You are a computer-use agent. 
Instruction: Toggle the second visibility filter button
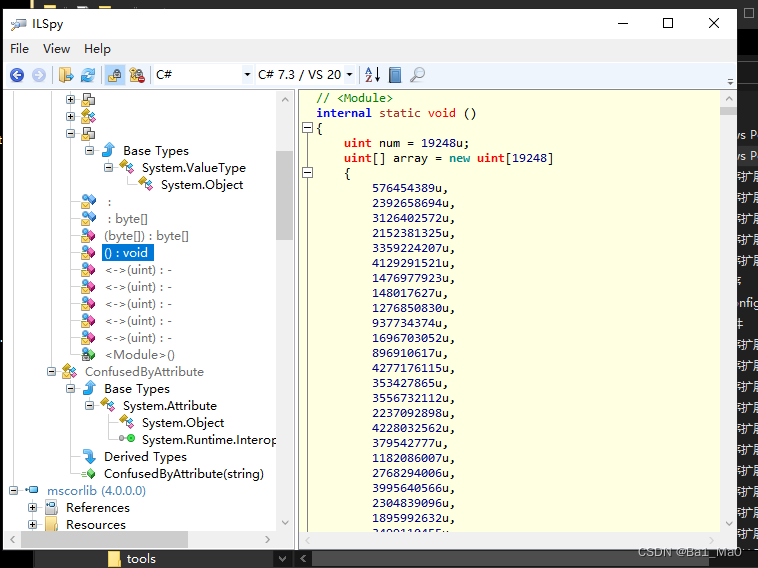click(x=137, y=75)
